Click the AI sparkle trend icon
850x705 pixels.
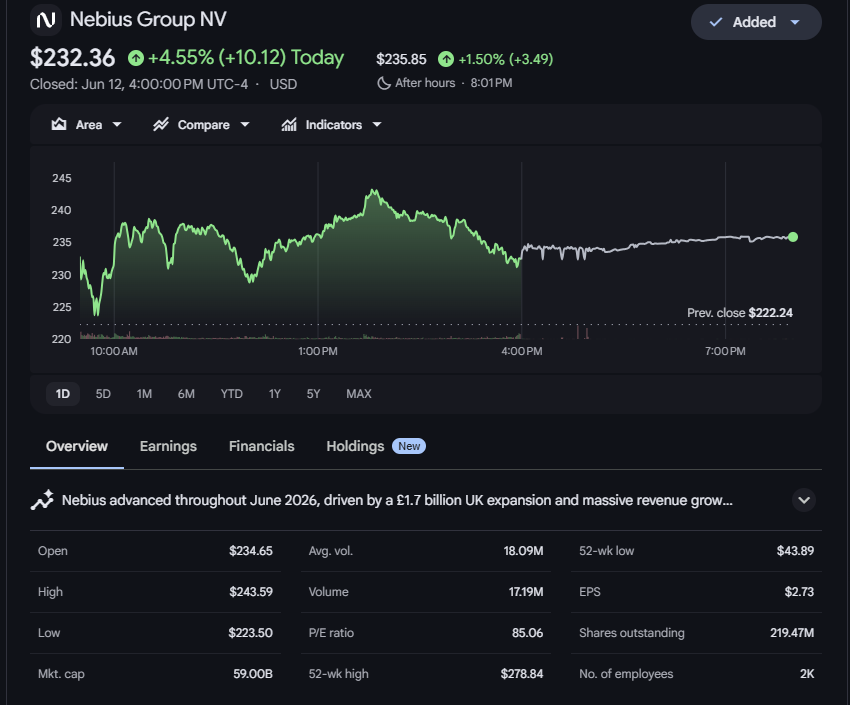(x=42, y=500)
